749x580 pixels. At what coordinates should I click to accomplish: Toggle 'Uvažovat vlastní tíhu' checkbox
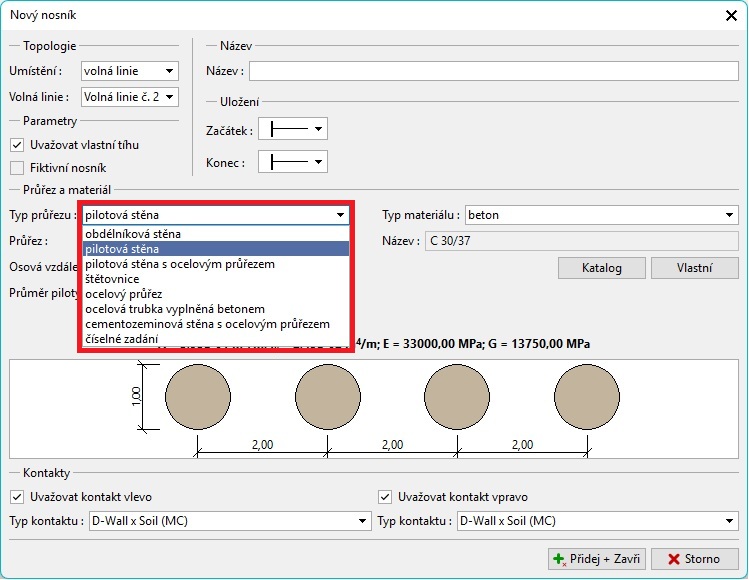click(x=17, y=145)
